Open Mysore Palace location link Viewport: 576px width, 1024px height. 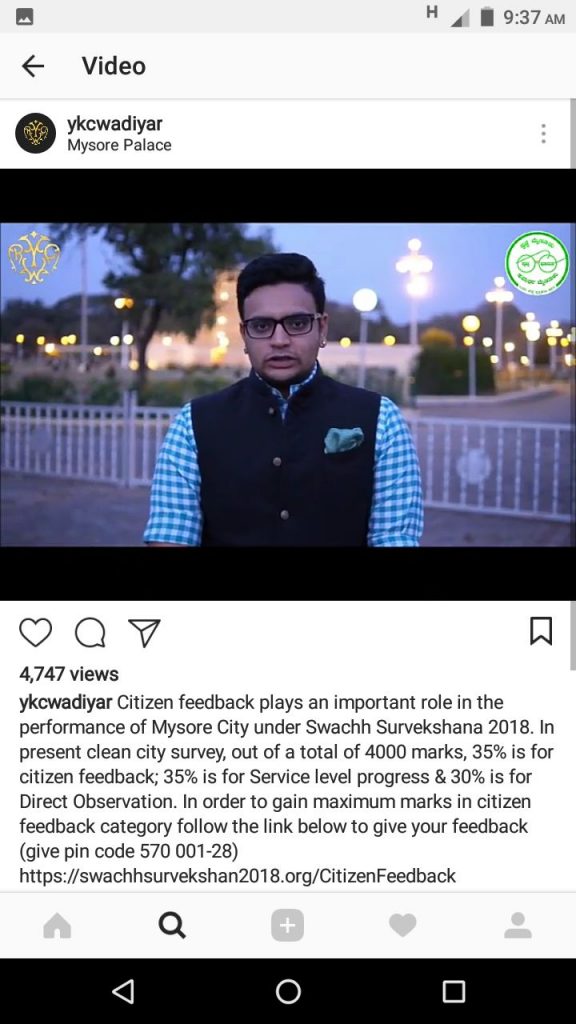pyautogui.click(x=120, y=145)
